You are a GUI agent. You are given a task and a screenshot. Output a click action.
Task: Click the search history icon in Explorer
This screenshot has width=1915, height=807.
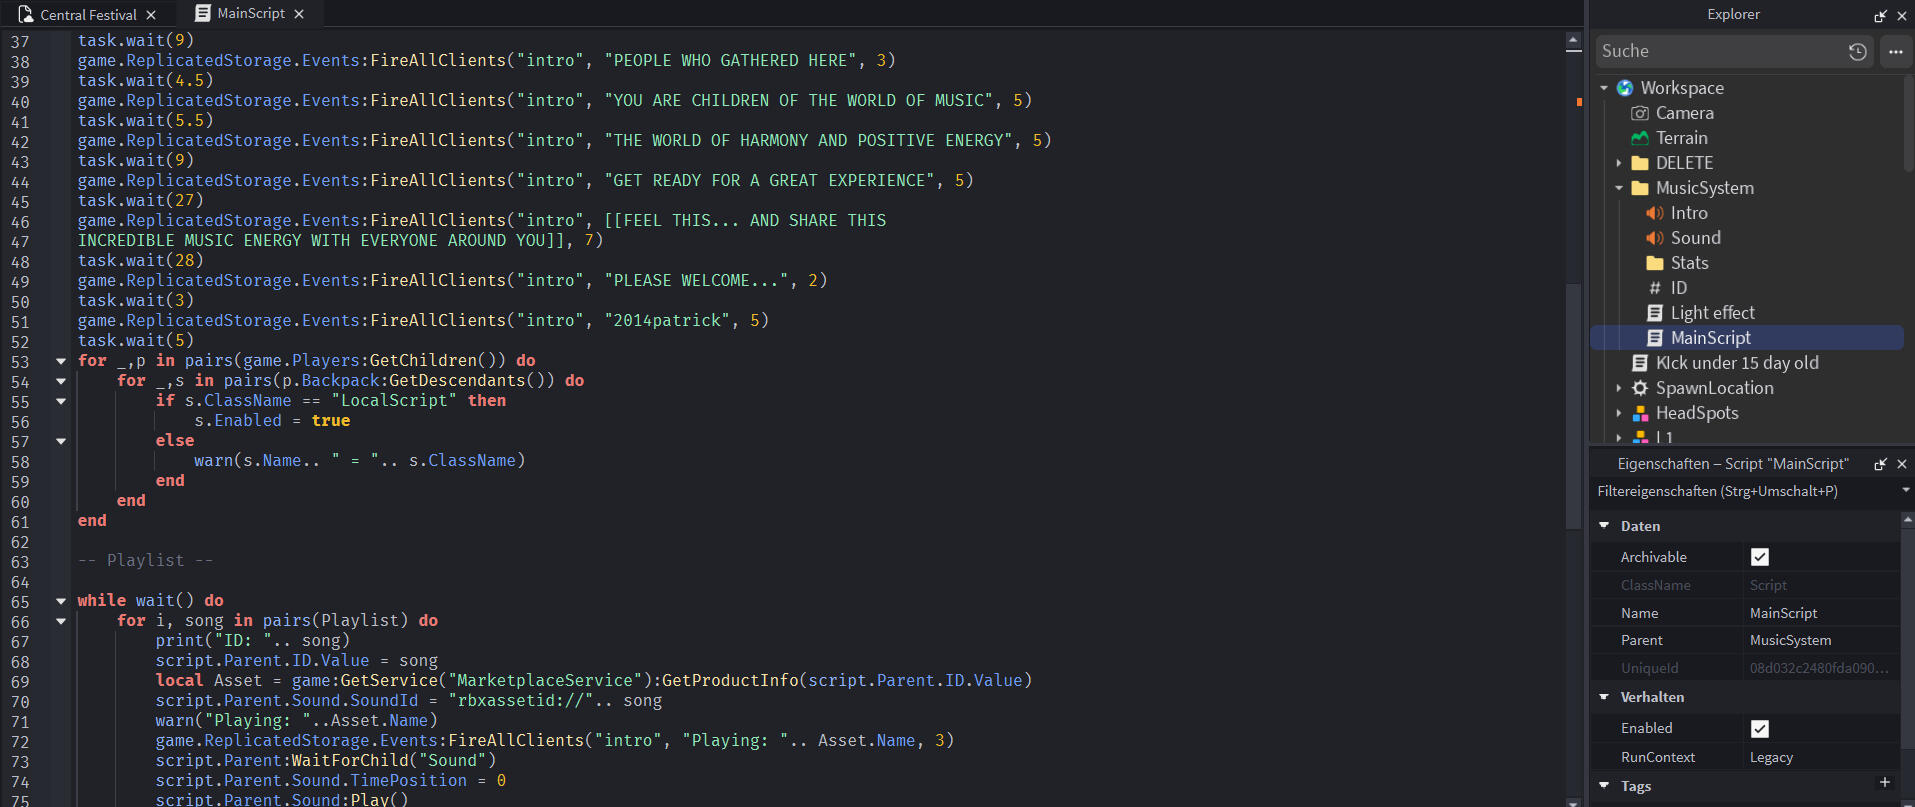[x=1857, y=52]
